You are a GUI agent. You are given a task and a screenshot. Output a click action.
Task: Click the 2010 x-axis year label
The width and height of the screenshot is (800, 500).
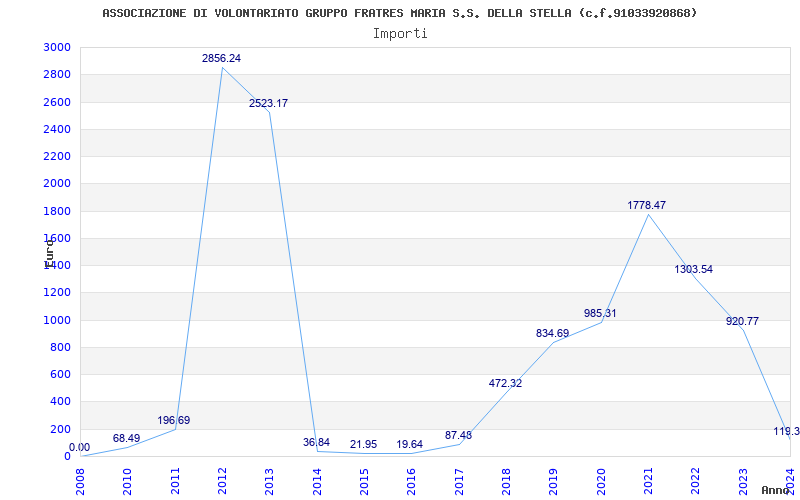[x=127, y=481]
